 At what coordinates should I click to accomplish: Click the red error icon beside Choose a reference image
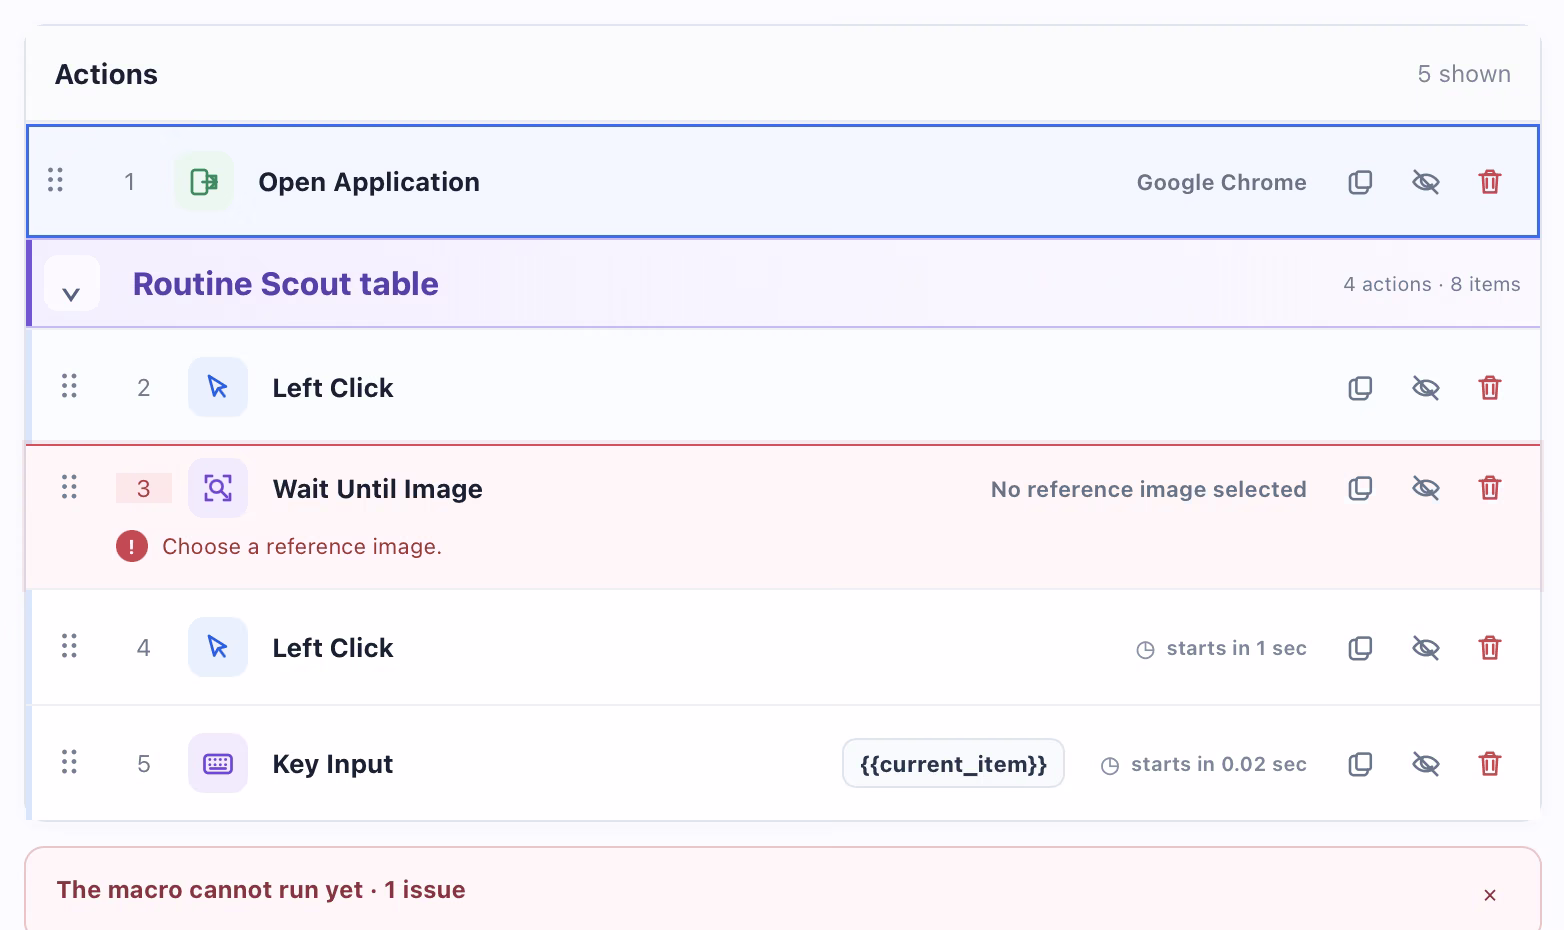[132, 547]
